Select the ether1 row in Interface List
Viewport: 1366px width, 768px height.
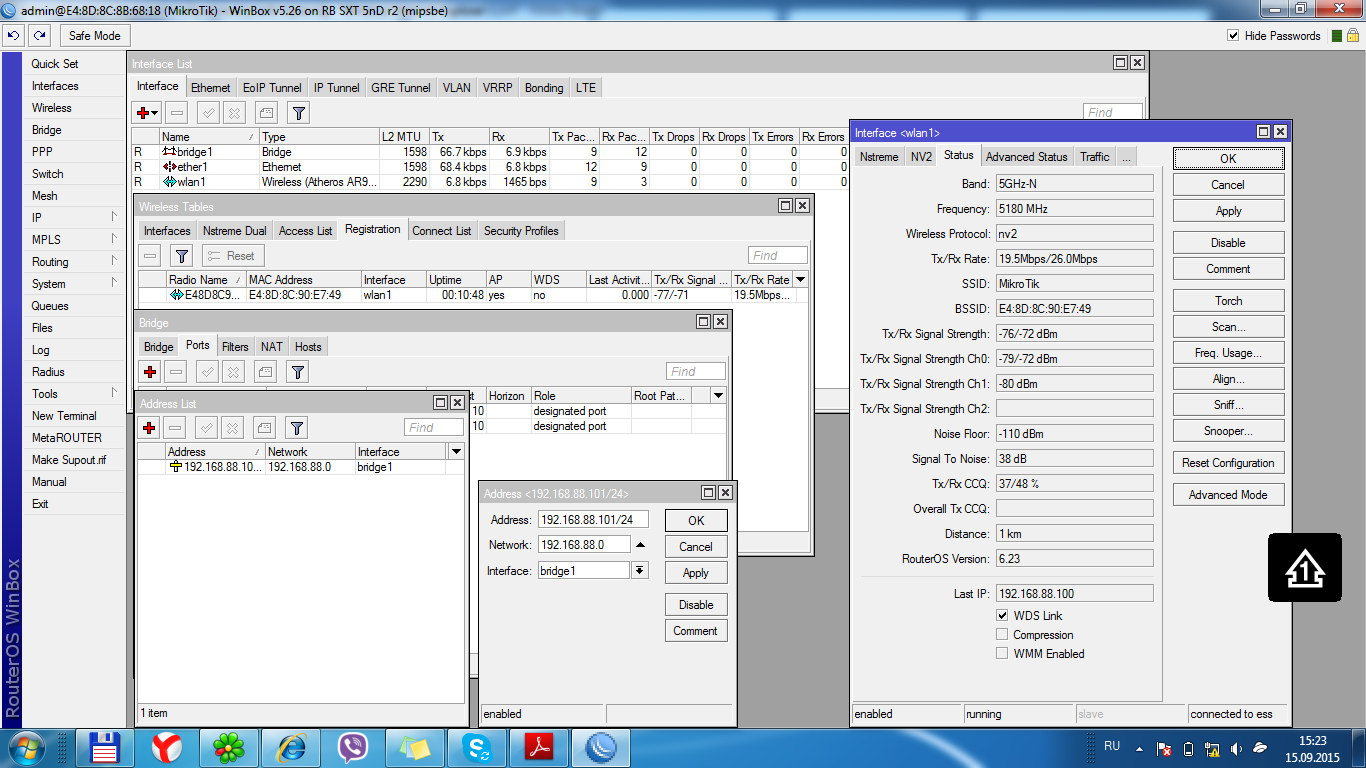point(490,167)
